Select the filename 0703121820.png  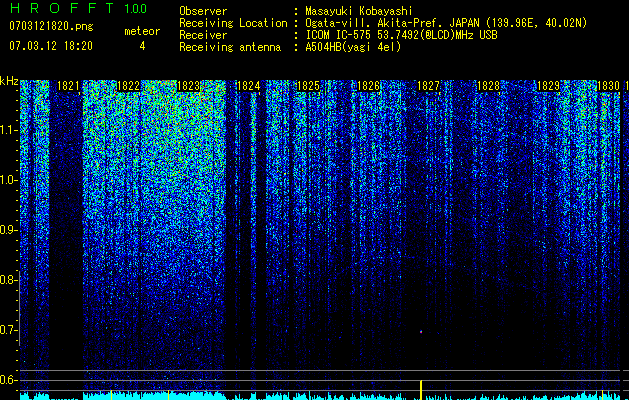click(x=51, y=26)
